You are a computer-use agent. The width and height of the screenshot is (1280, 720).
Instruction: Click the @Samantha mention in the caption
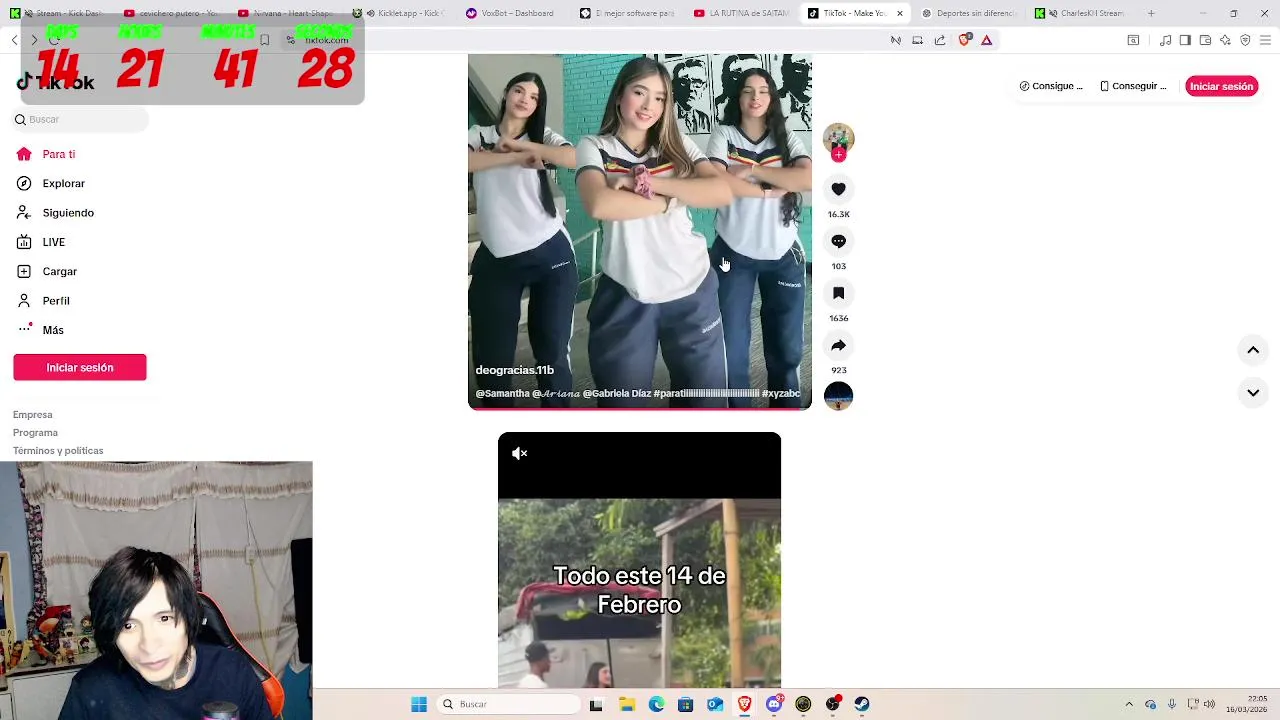coord(502,394)
